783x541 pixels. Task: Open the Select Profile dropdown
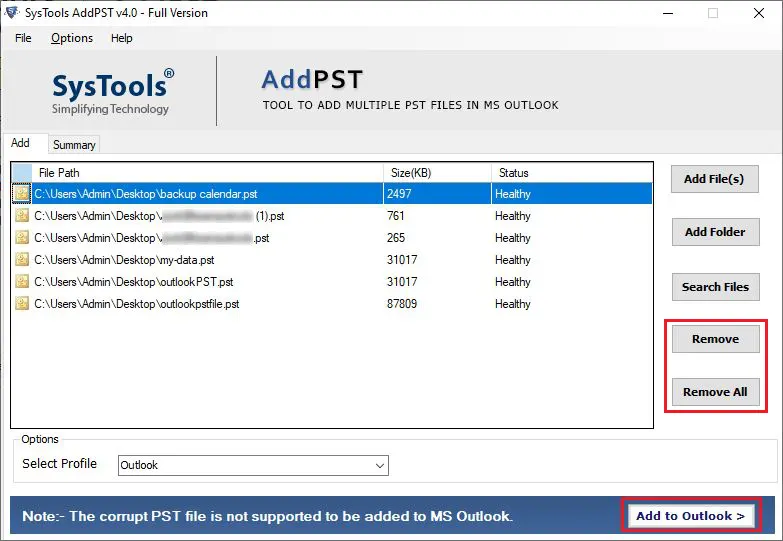click(253, 465)
